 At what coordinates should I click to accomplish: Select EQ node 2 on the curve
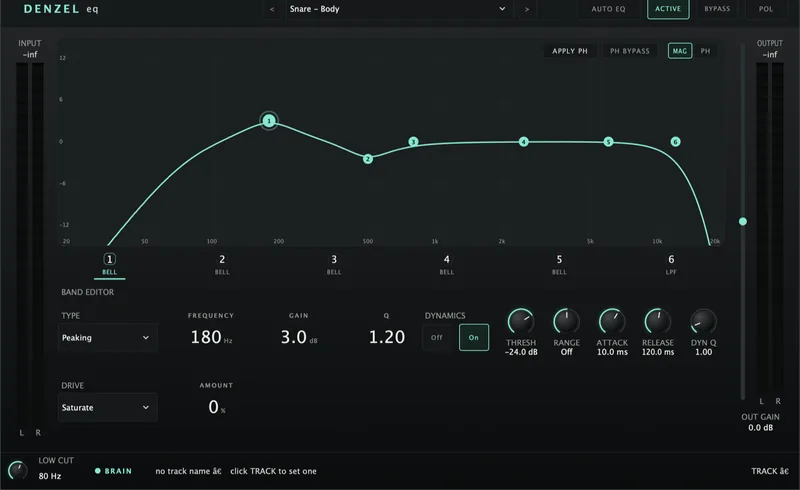point(367,159)
